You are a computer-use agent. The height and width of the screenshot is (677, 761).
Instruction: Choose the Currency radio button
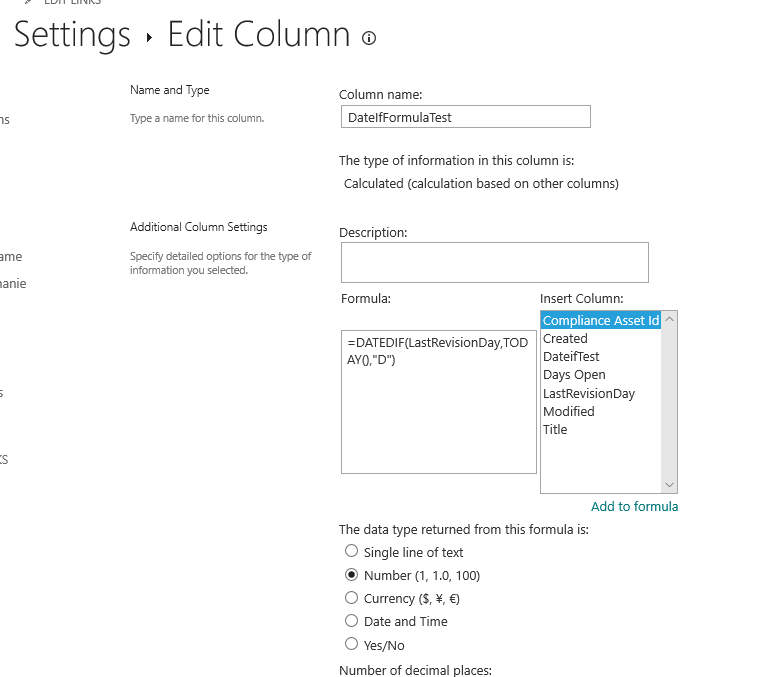pos(351,597)
